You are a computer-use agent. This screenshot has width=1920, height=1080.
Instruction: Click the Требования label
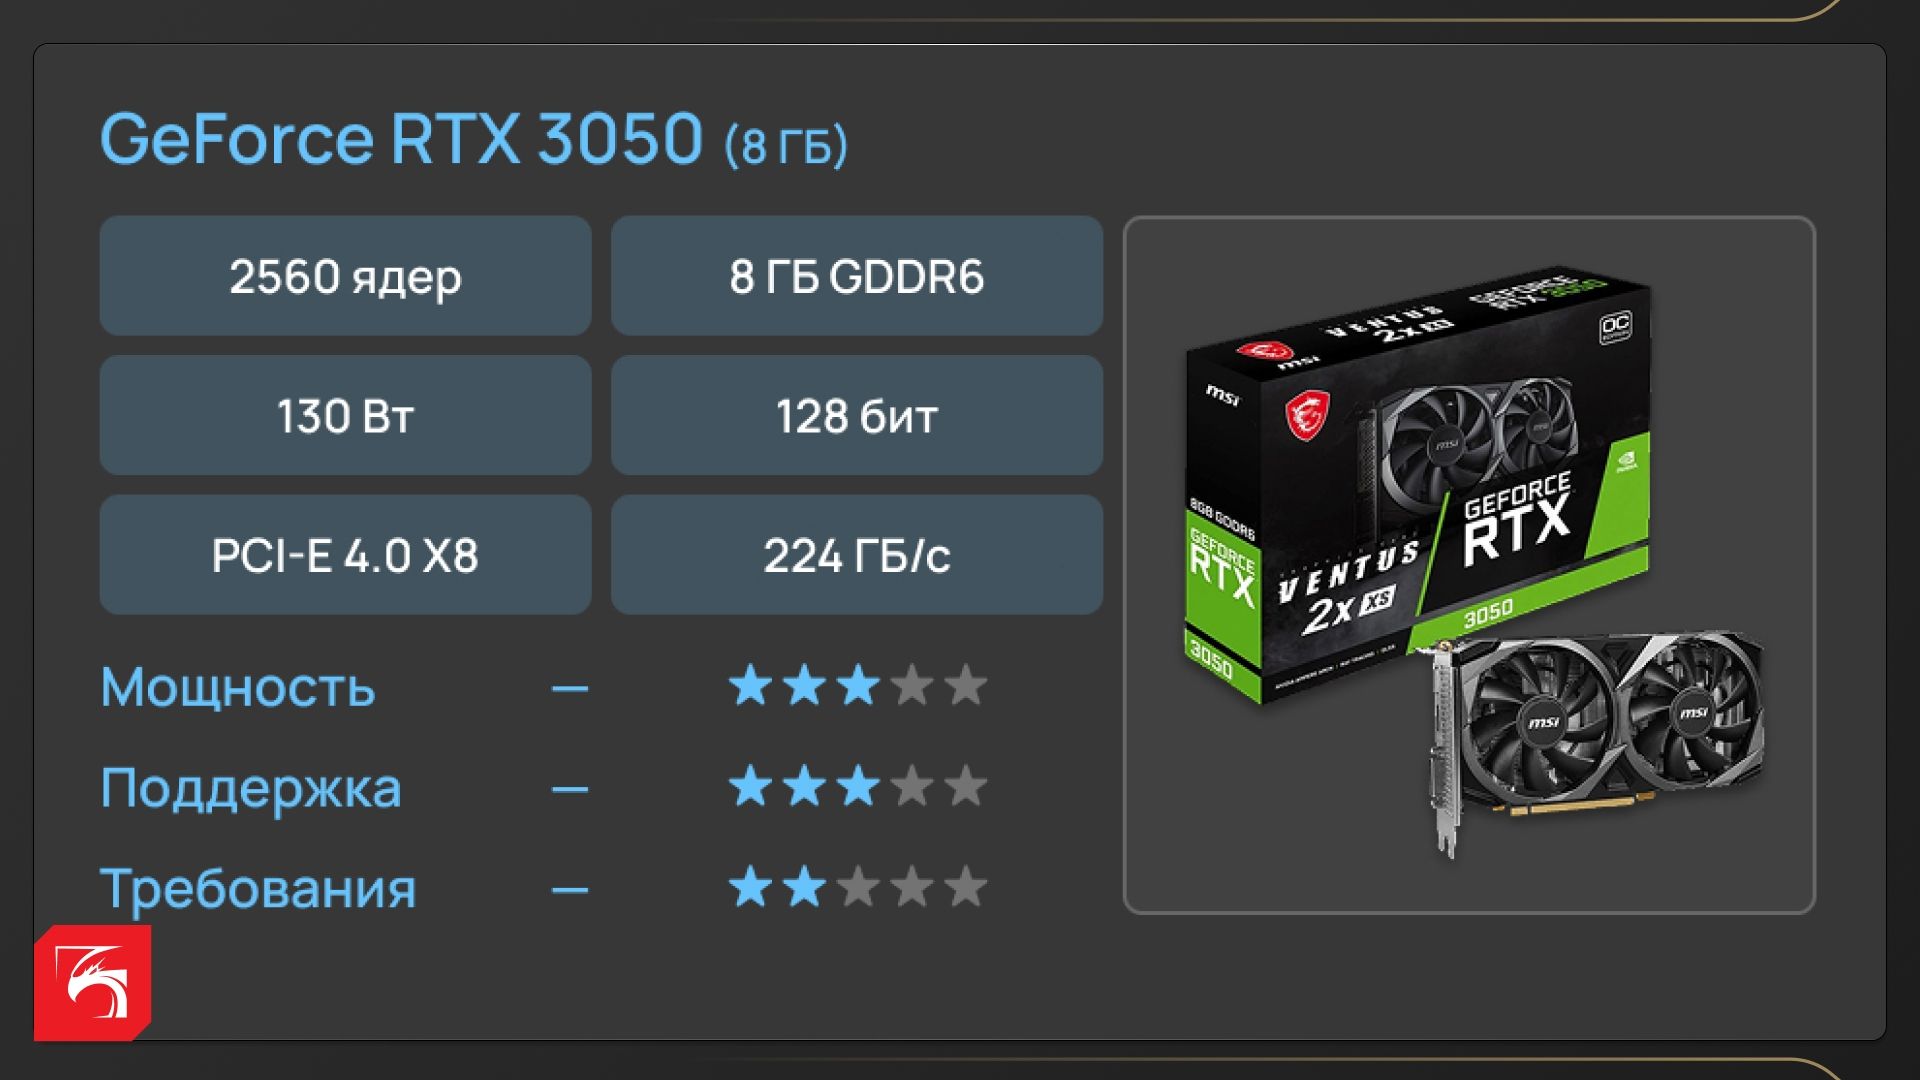(x=258, y=888)
